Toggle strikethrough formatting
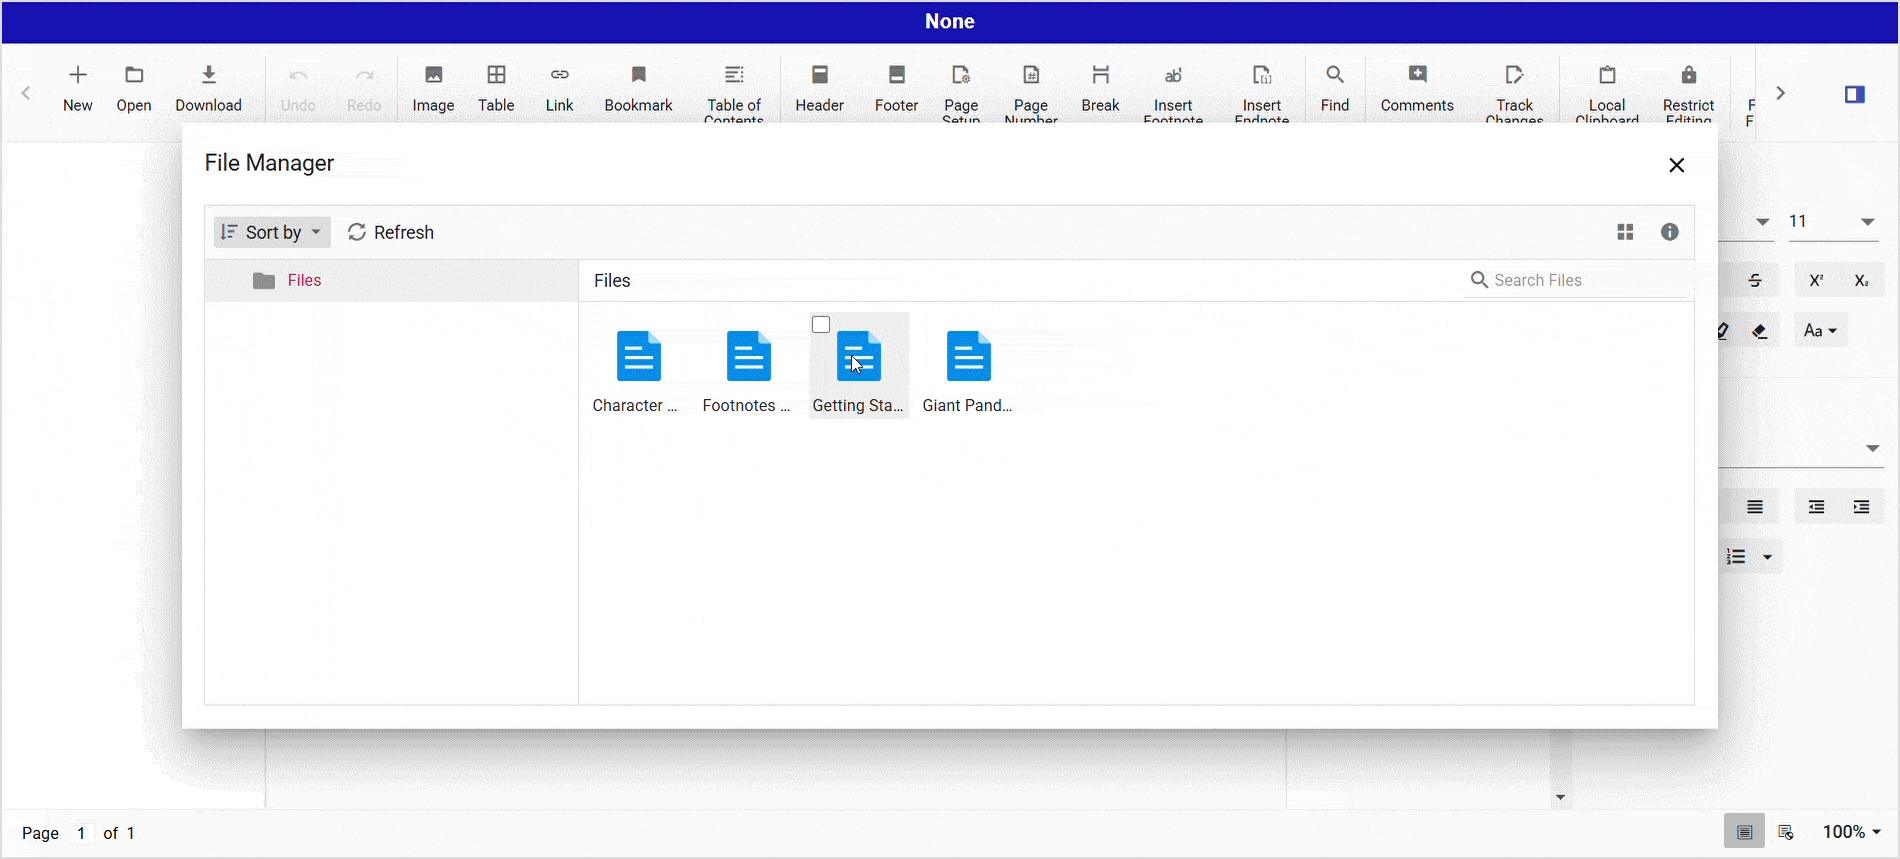The image size is (1900, 859). (1755, 281)
